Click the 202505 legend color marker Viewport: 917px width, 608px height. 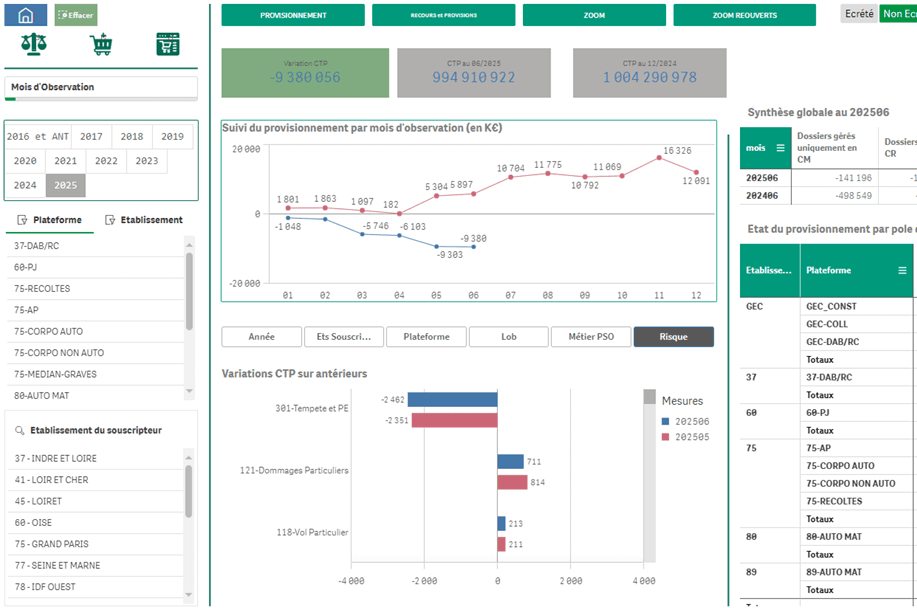coord(666,434)
